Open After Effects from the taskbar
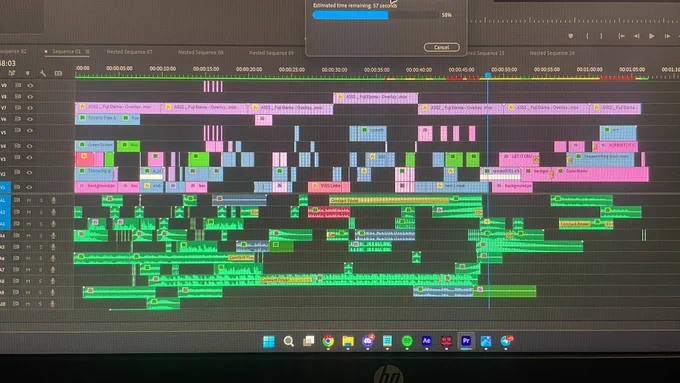680x383 pixels. coord(426,341)
